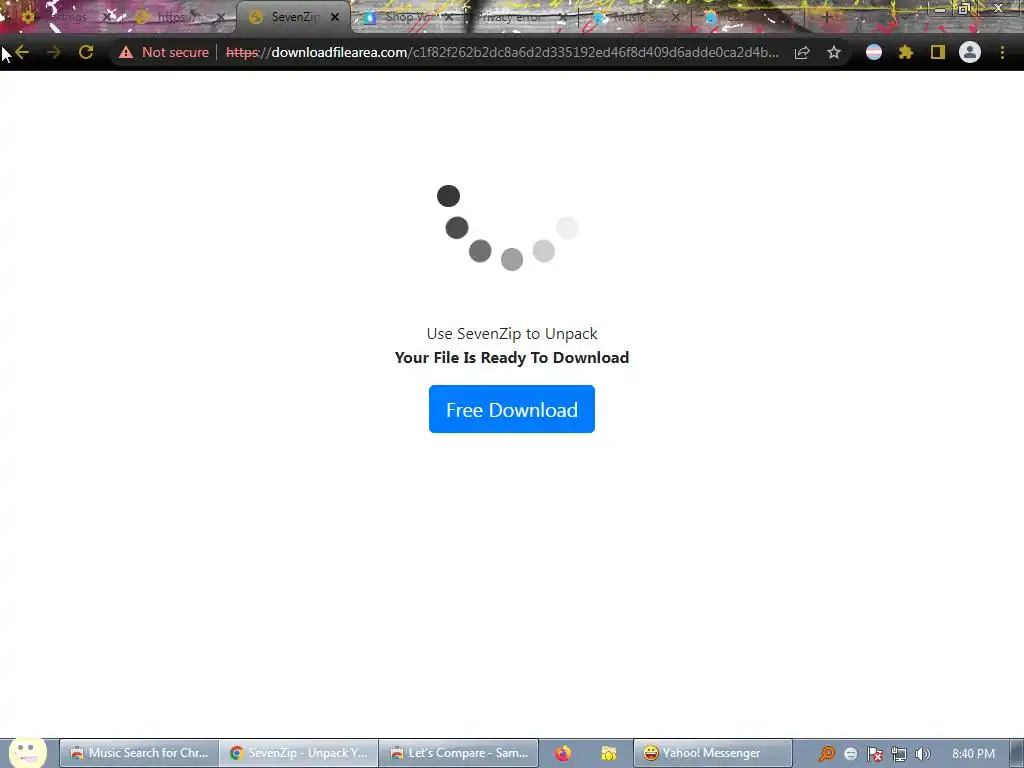This screenshot has width=1024, height=768.
Task: Focus the downloadfilearea.com address bar URL
Action: [x=502, y=52]
